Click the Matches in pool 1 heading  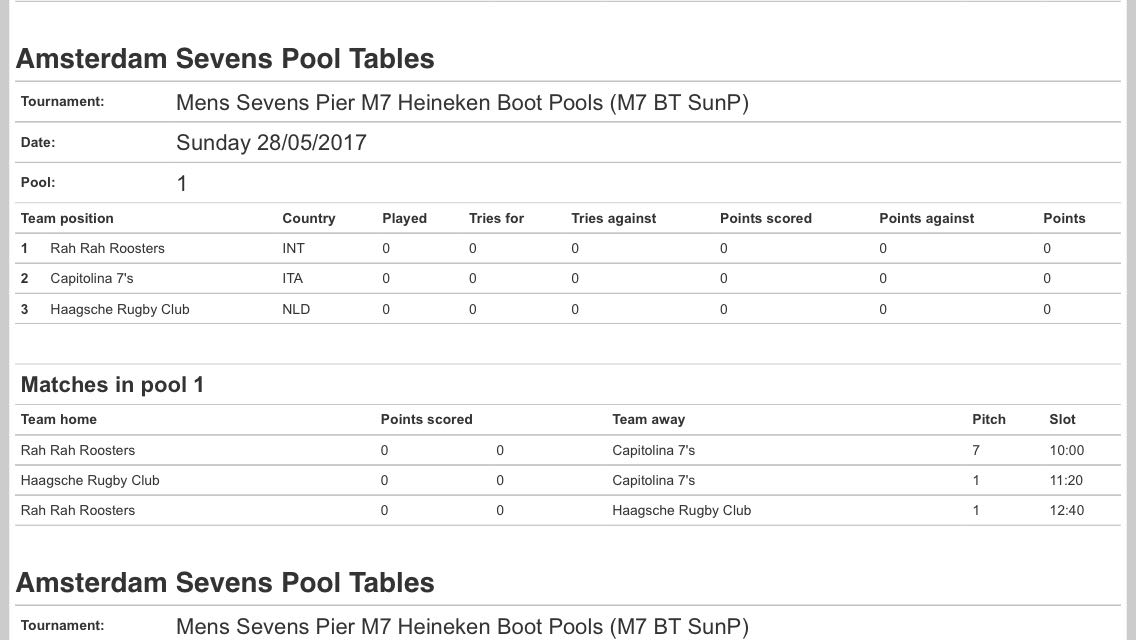[x=112, y=384]
